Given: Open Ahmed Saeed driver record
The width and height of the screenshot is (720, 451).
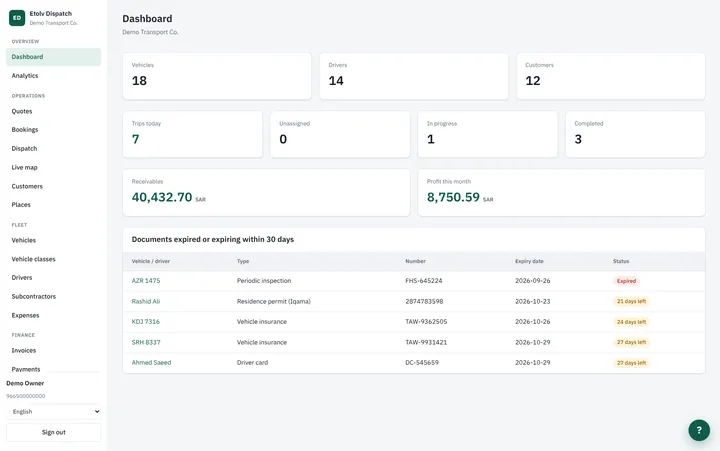Looking at the screenshot, I should pyautogui.click(x=151, y=362).
